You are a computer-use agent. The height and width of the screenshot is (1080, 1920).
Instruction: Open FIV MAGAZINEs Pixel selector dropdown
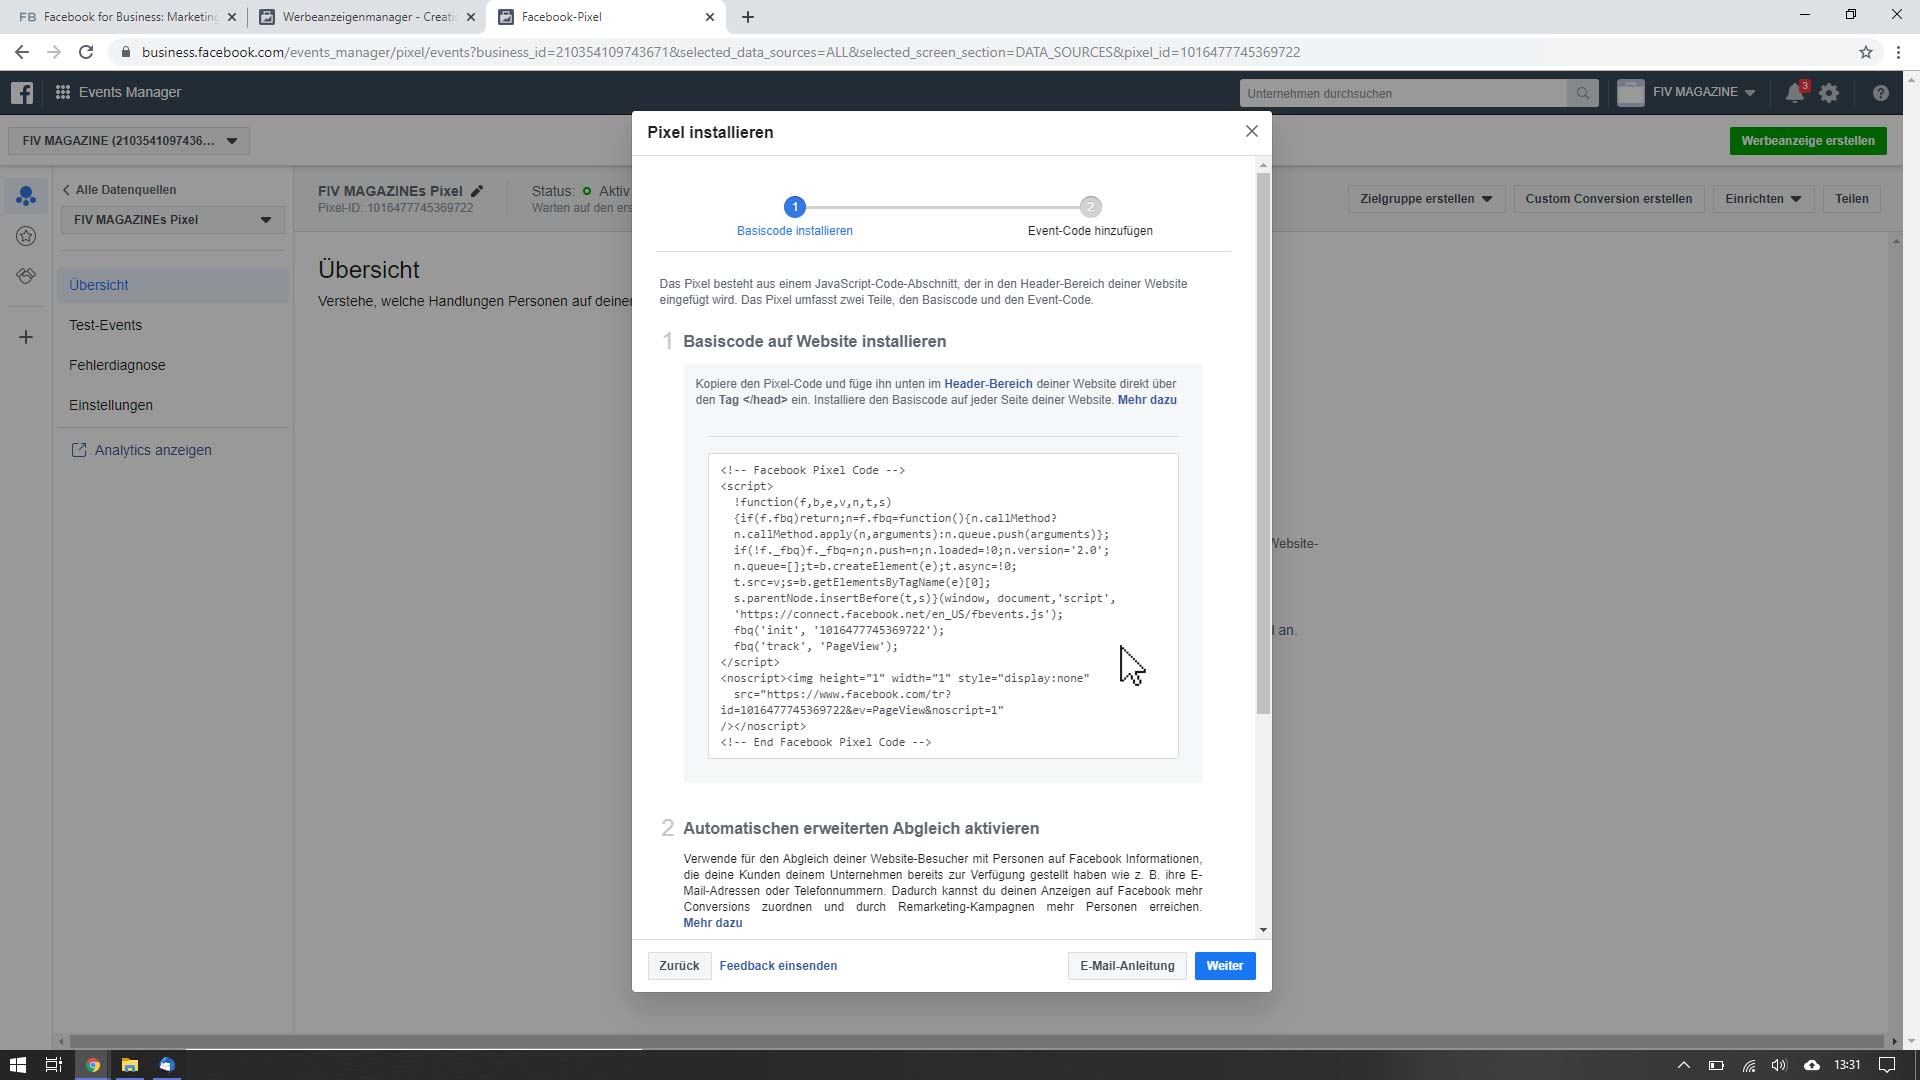[x=172, y=220]
